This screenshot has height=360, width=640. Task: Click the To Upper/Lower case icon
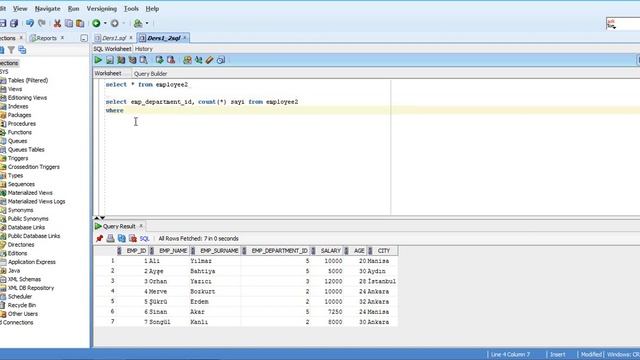pos(198,60)
